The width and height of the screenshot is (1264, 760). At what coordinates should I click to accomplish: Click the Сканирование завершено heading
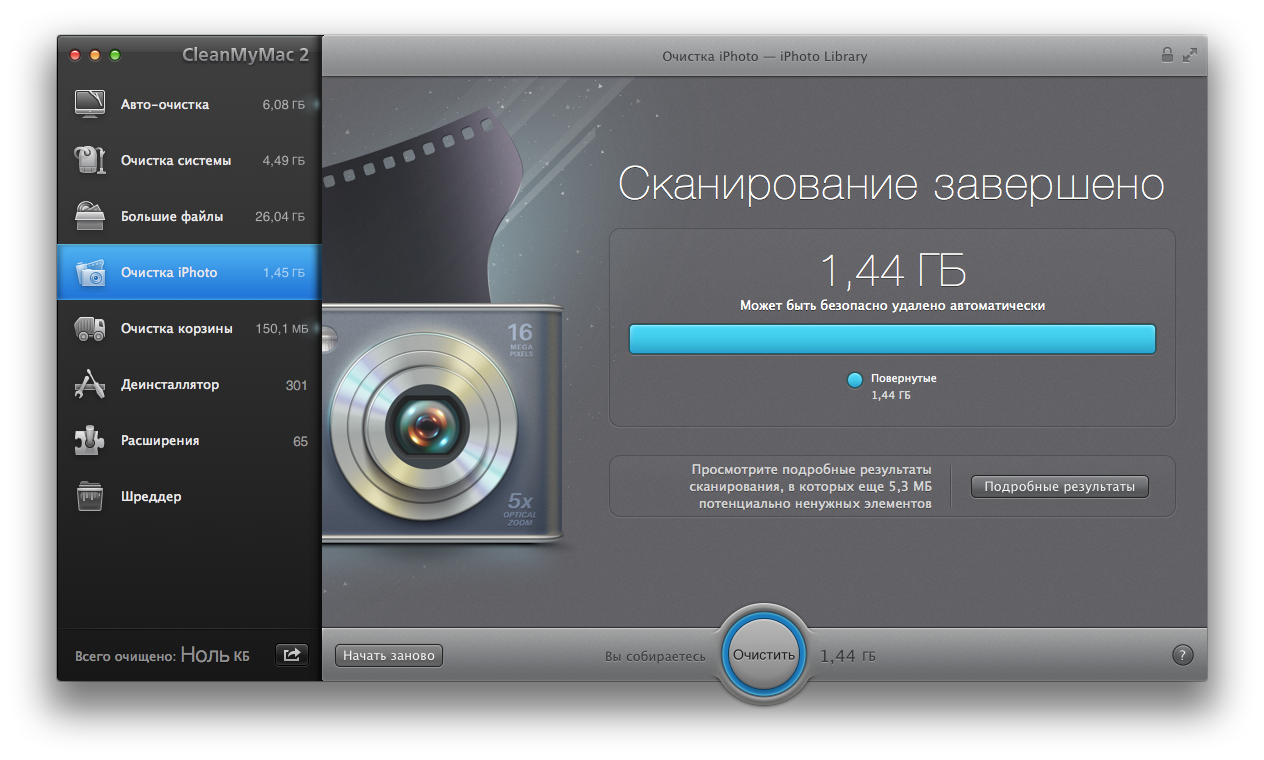(892, 185)
